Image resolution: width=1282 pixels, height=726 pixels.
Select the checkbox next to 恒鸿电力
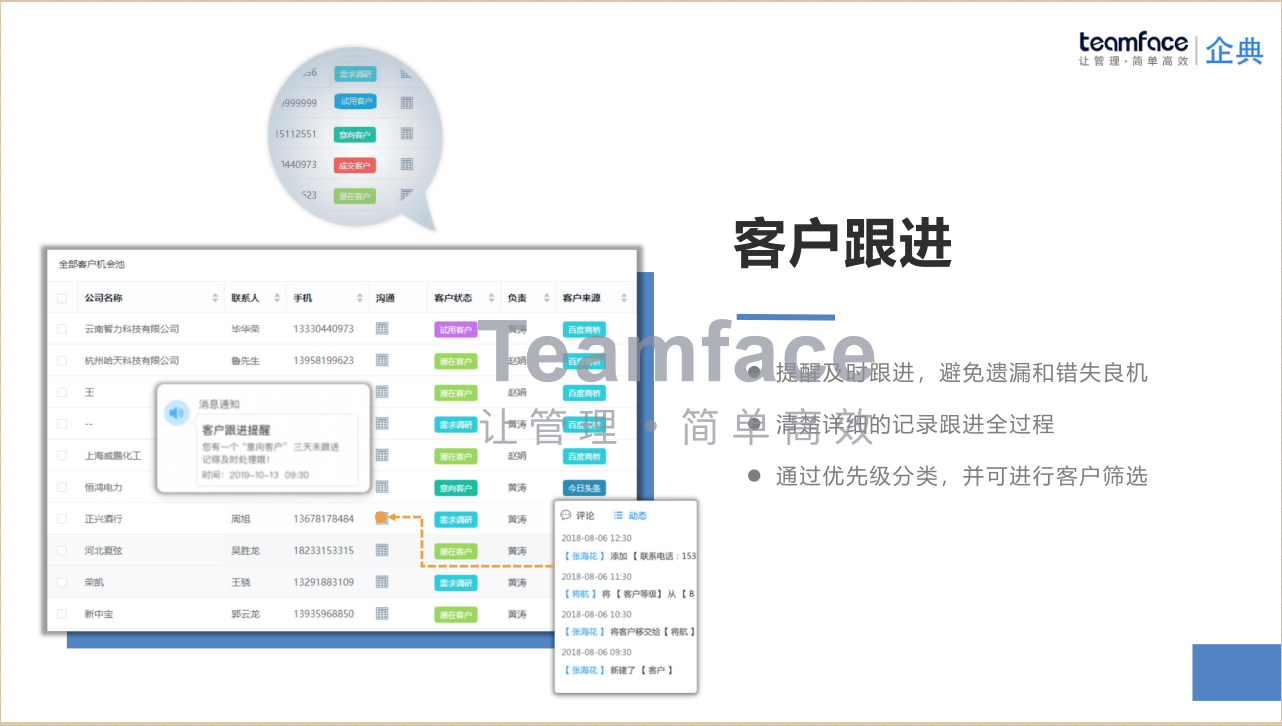pyautogui.click(x=61, y=488)
